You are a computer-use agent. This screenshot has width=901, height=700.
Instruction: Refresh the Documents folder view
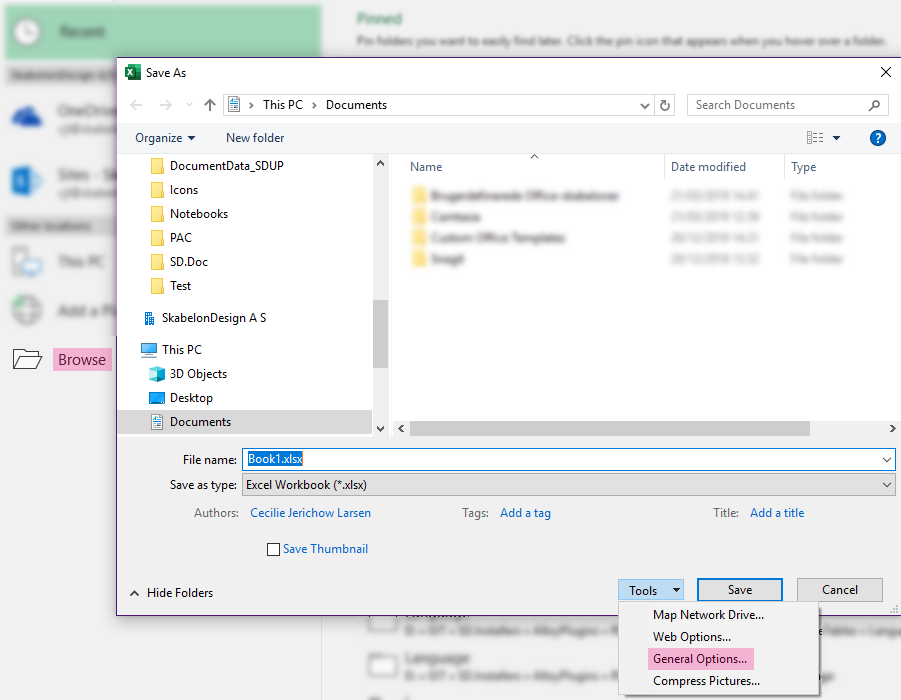[665, 105]
